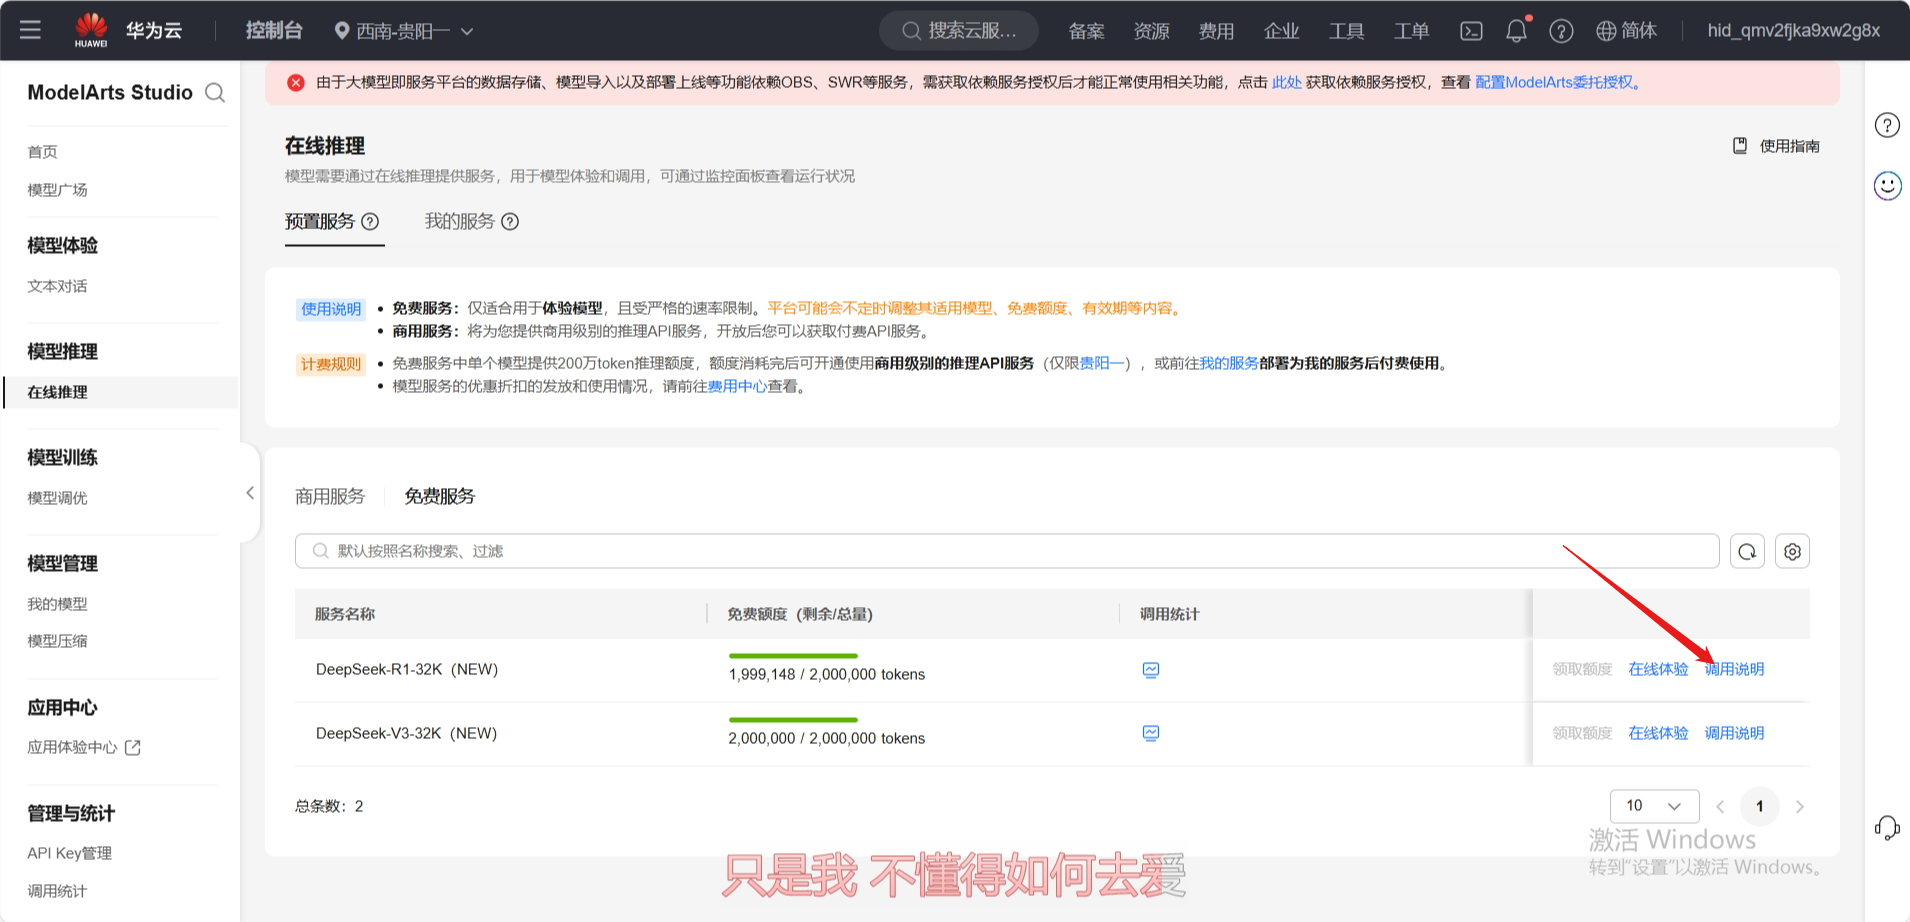Screen dimensions: 1910x922
Task: Click the notification bell icon
Action: coord(1516,31)
